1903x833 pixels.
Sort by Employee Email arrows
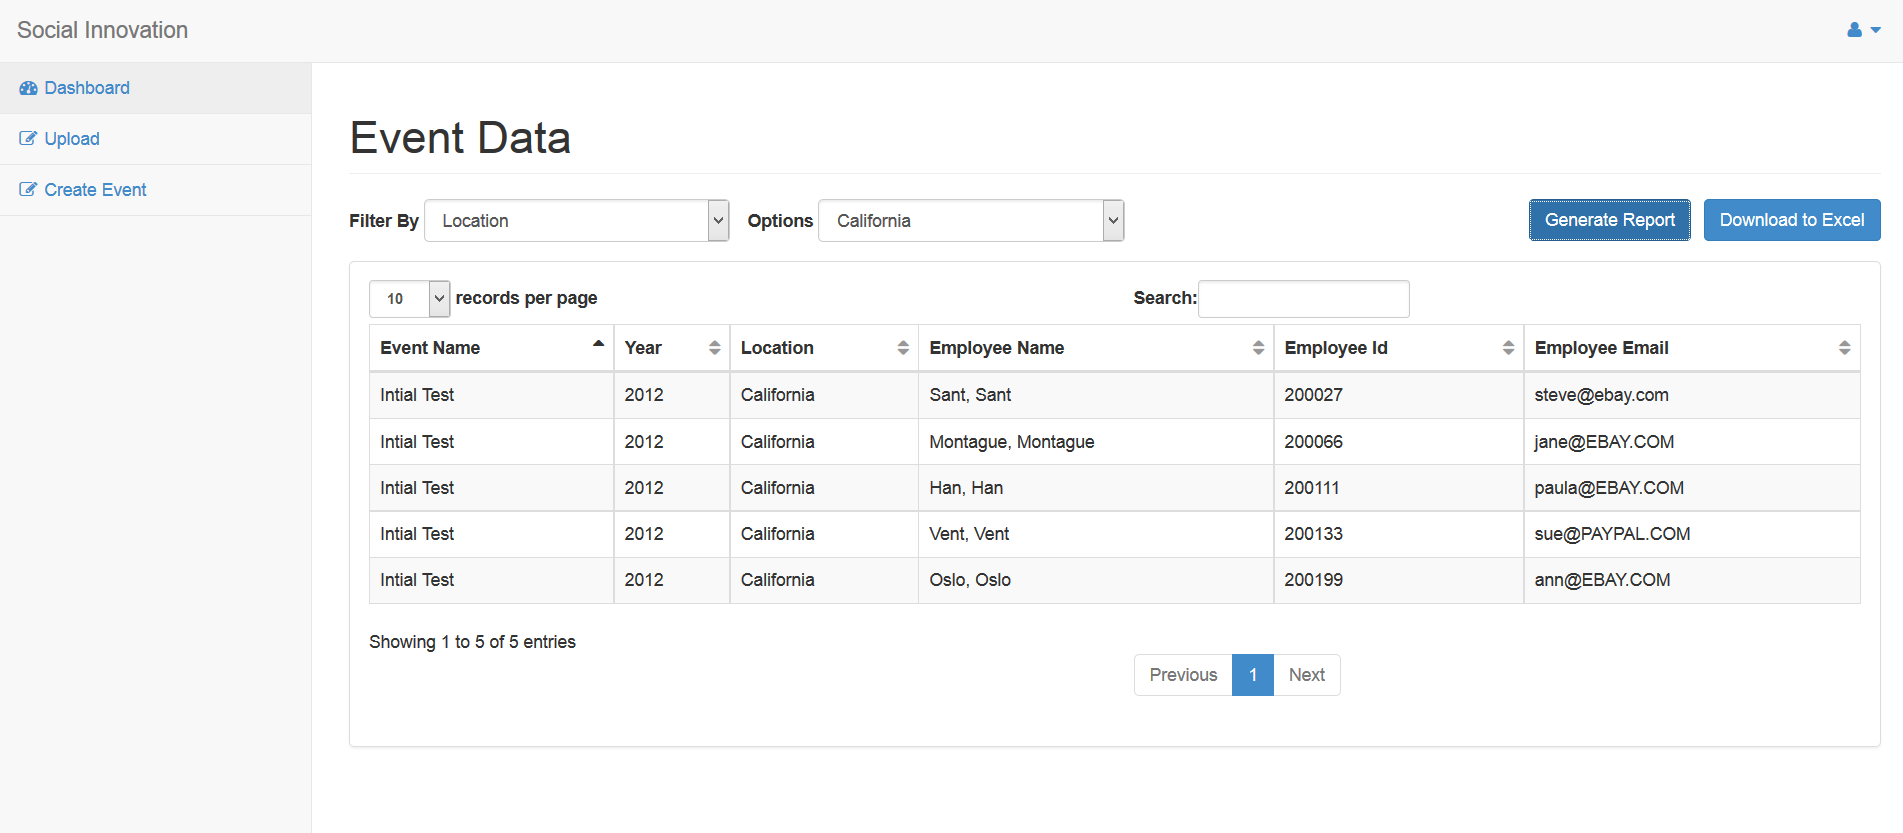[1844, 348]
